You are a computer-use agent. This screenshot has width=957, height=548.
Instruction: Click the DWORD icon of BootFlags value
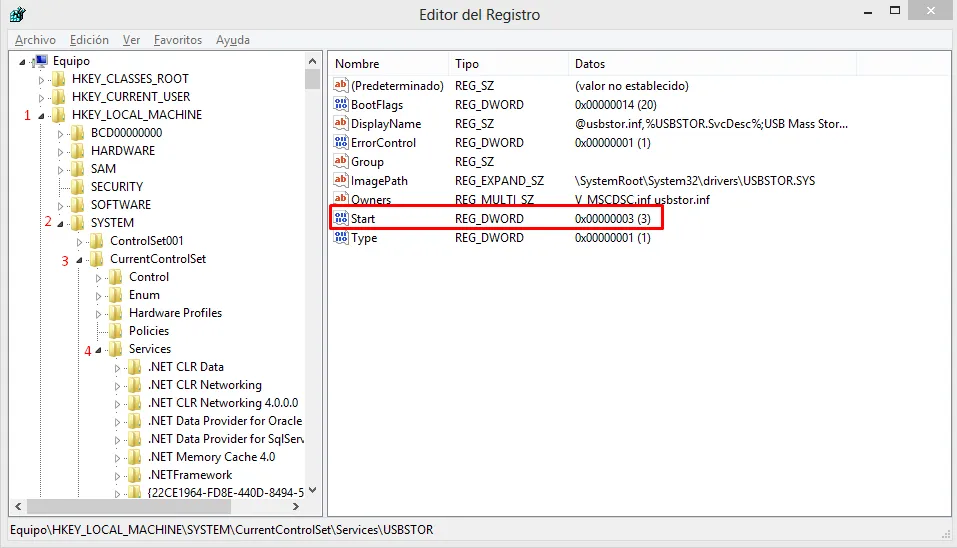[341, 104]
